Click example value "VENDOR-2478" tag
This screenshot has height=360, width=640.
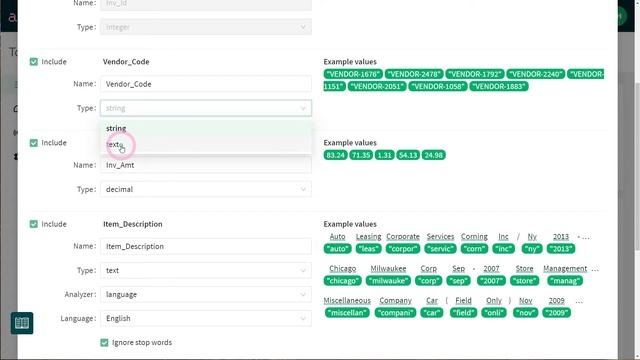(x=414, y=74)
